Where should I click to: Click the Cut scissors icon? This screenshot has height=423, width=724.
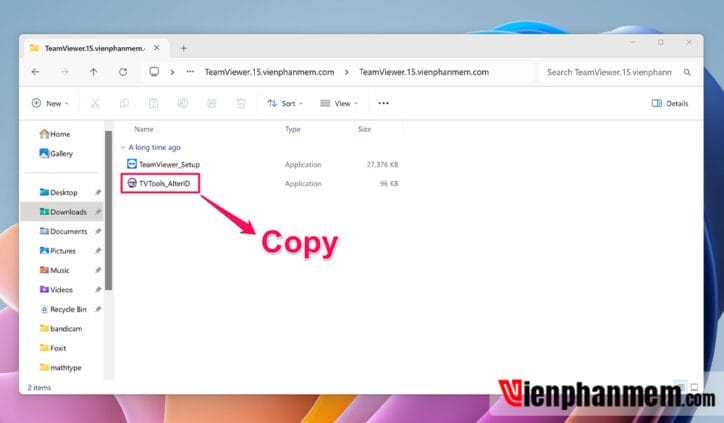95,103
